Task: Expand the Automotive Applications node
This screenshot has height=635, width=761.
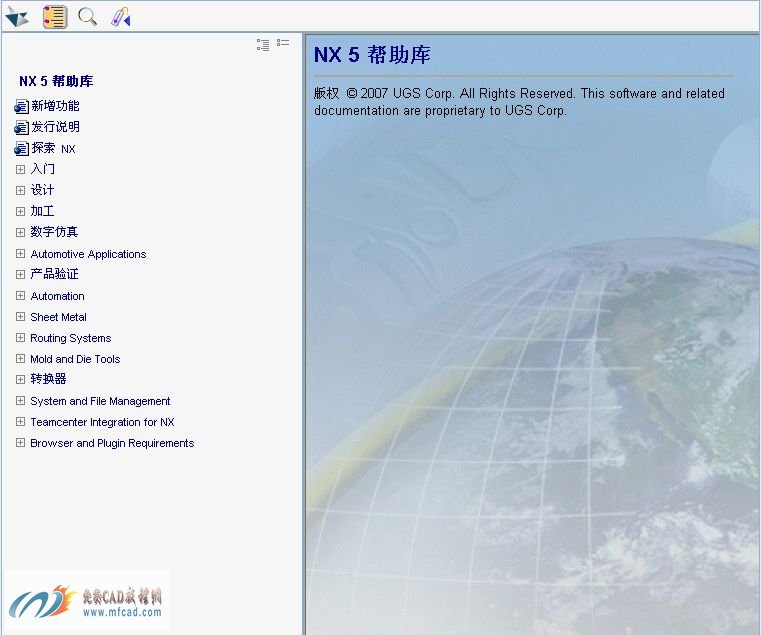Action: tap(20, 253)
